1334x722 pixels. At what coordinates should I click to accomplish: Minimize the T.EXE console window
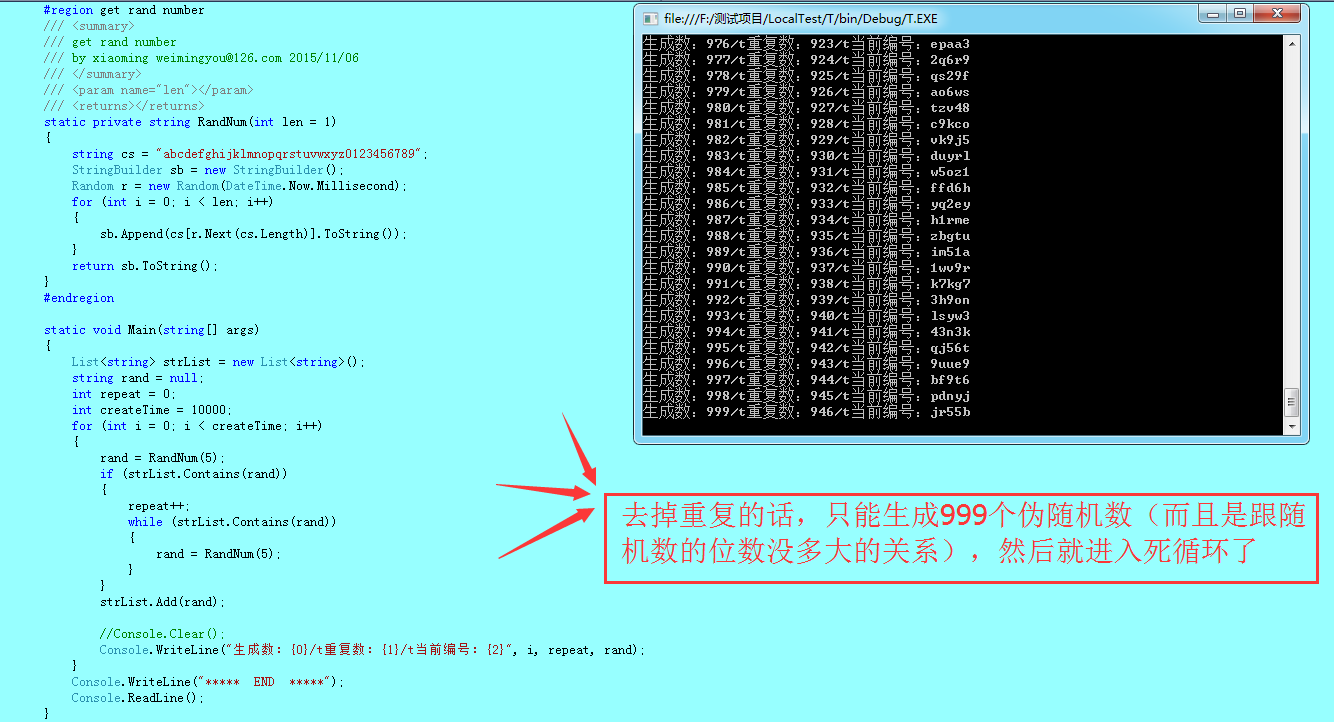coord(1214,14)
